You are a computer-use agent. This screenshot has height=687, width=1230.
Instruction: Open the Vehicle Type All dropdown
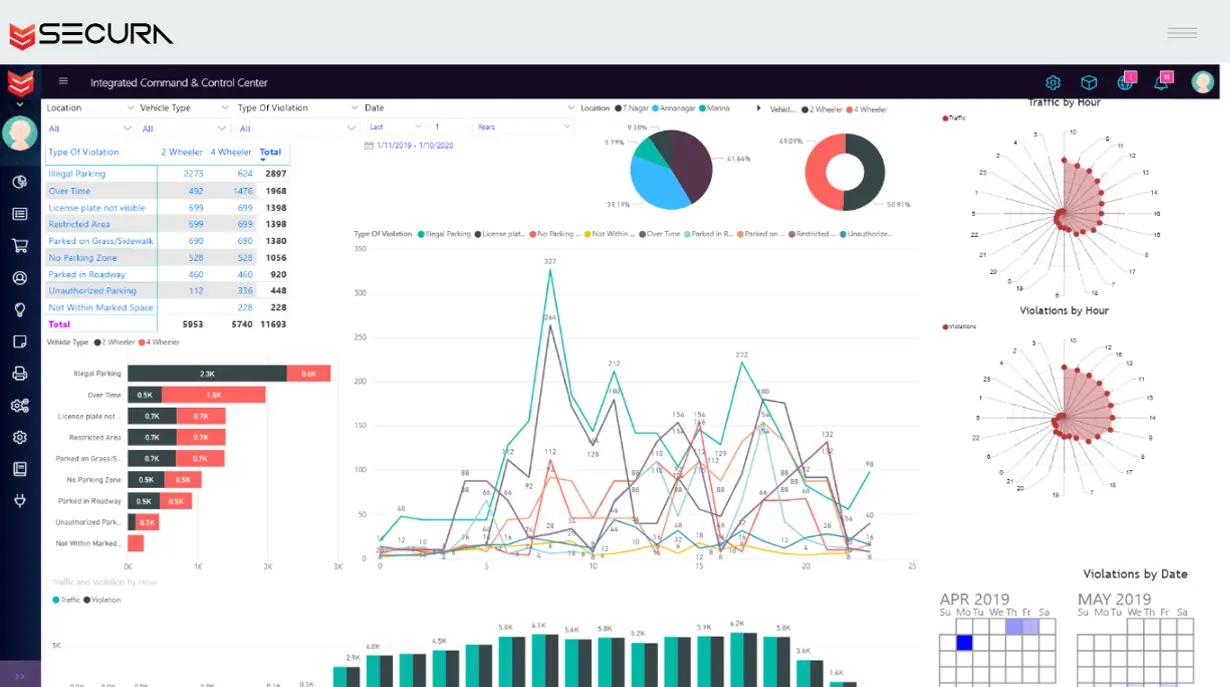185,129
